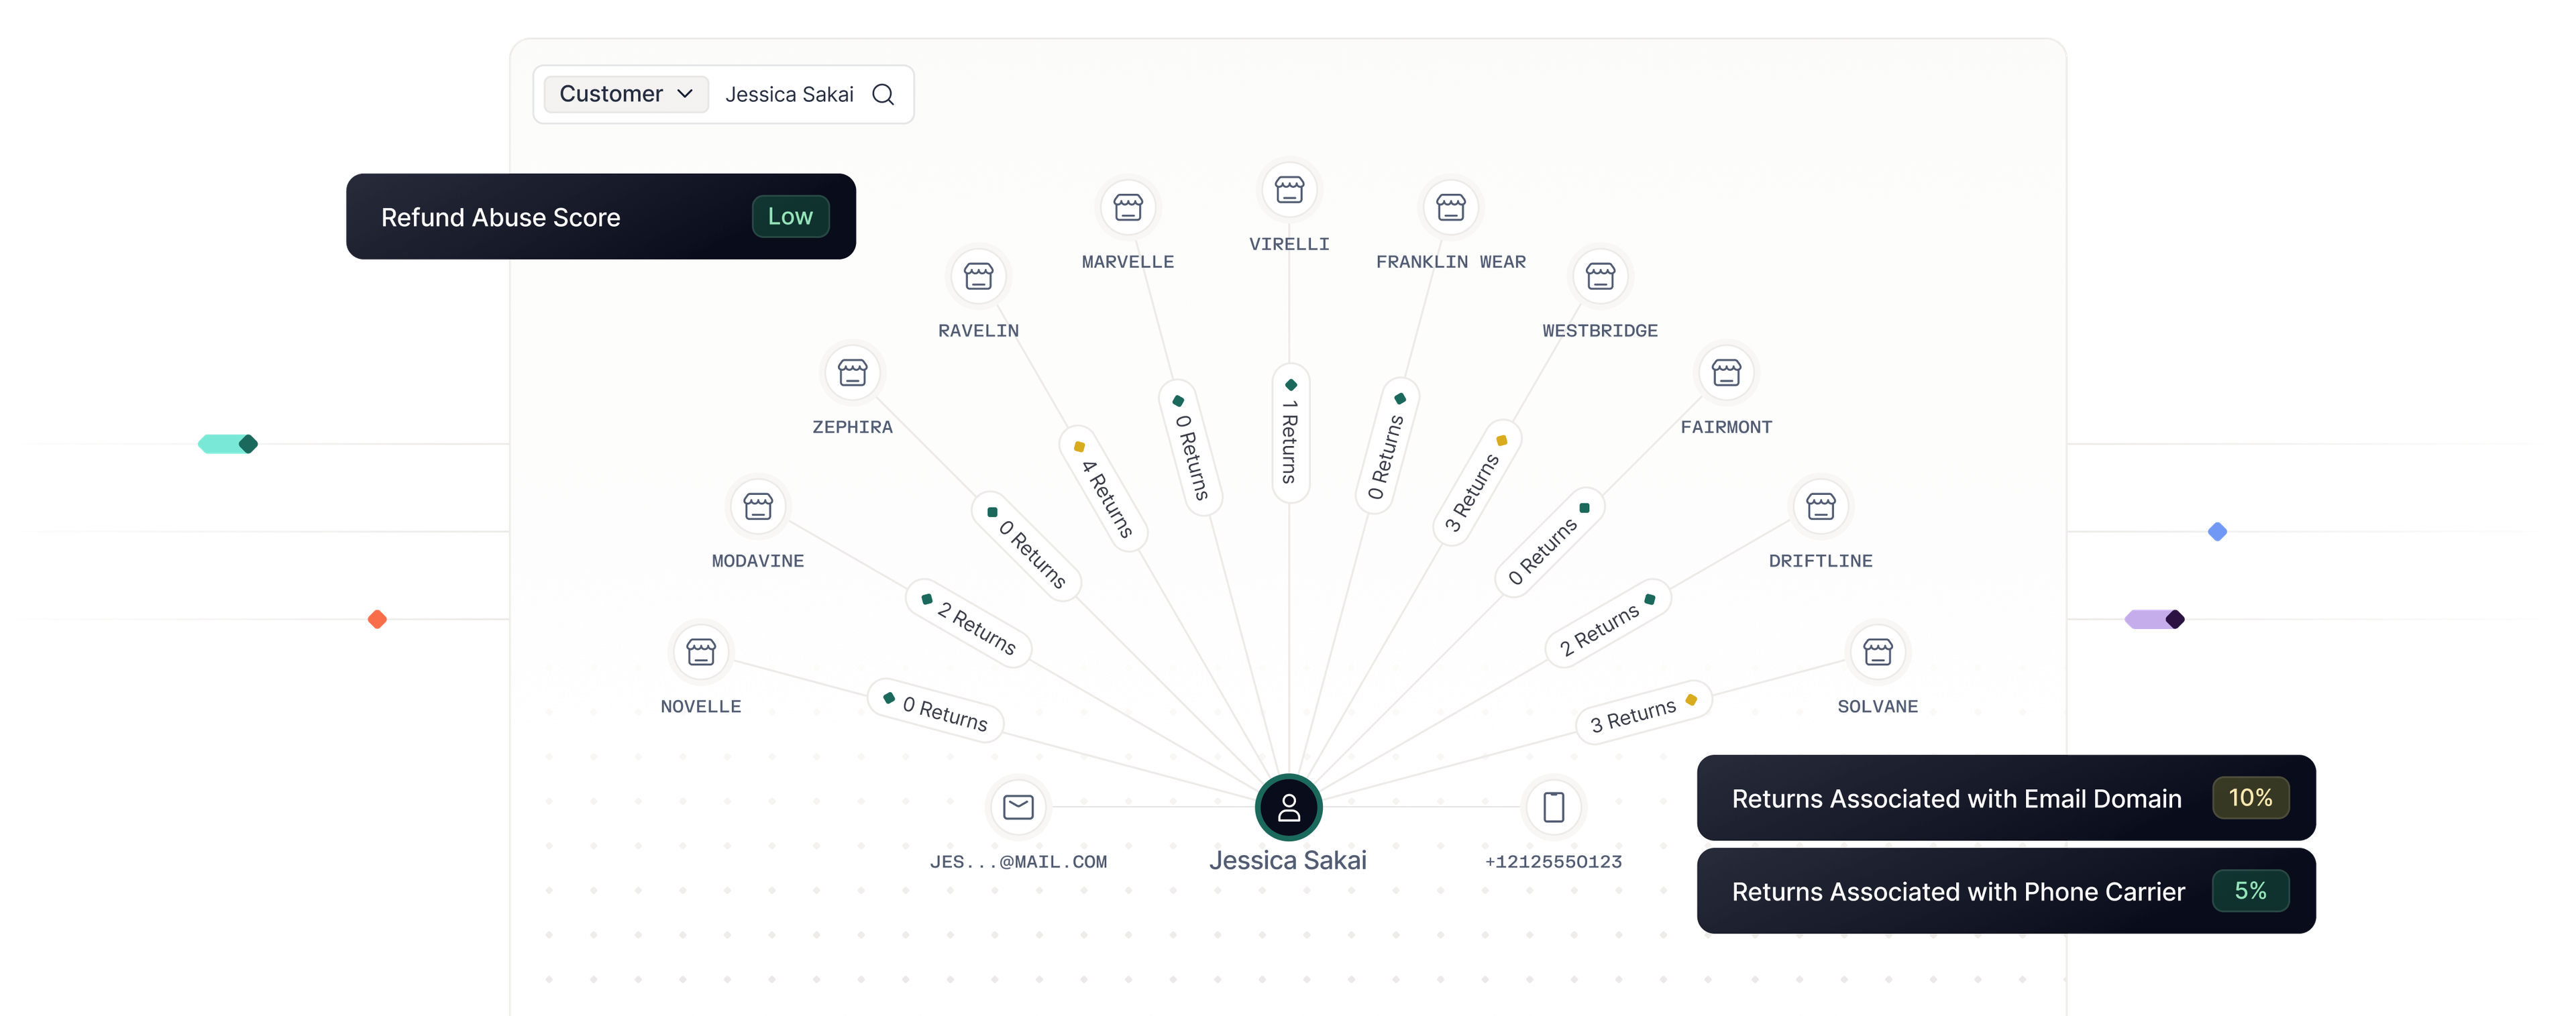The image size is (2576, 1016).
Task: Select the Jessica Sakai center avatar
Action: click(1288, 807)
